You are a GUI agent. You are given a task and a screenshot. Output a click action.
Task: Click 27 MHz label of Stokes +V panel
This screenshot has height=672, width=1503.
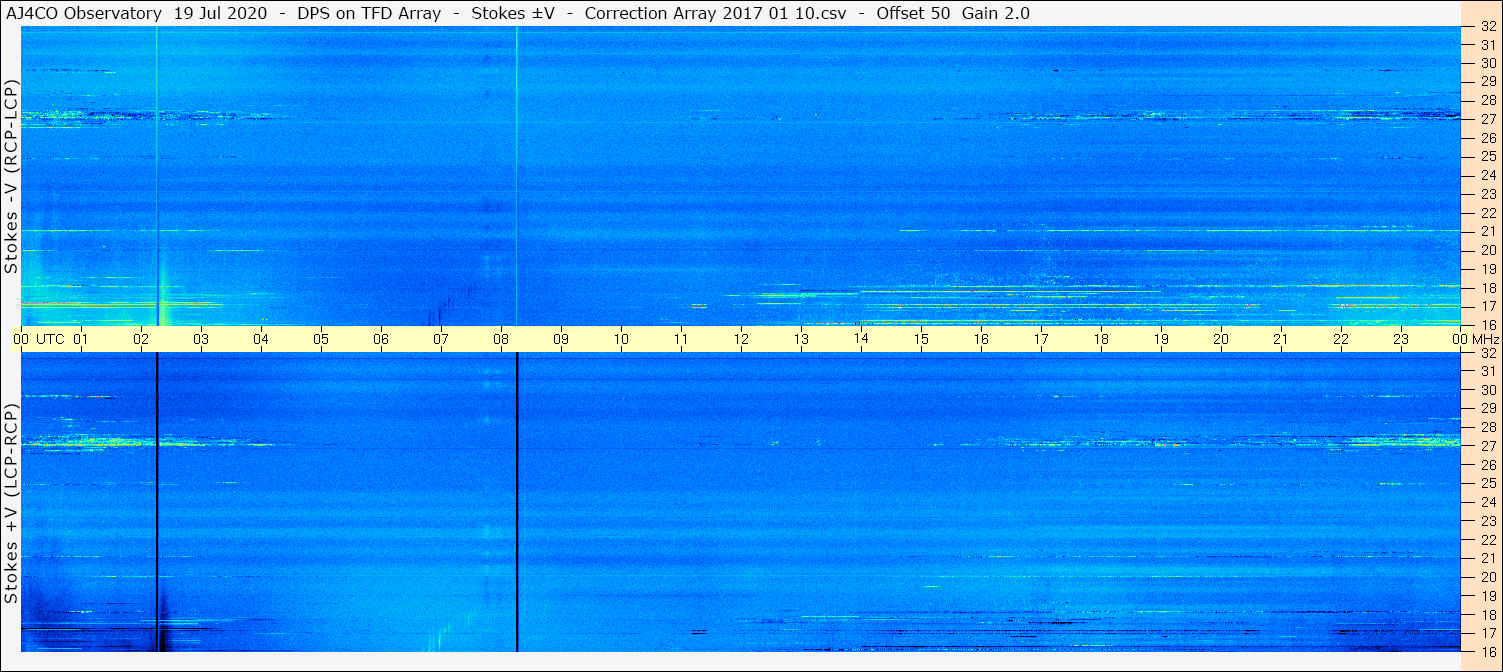coord(1487,446)
